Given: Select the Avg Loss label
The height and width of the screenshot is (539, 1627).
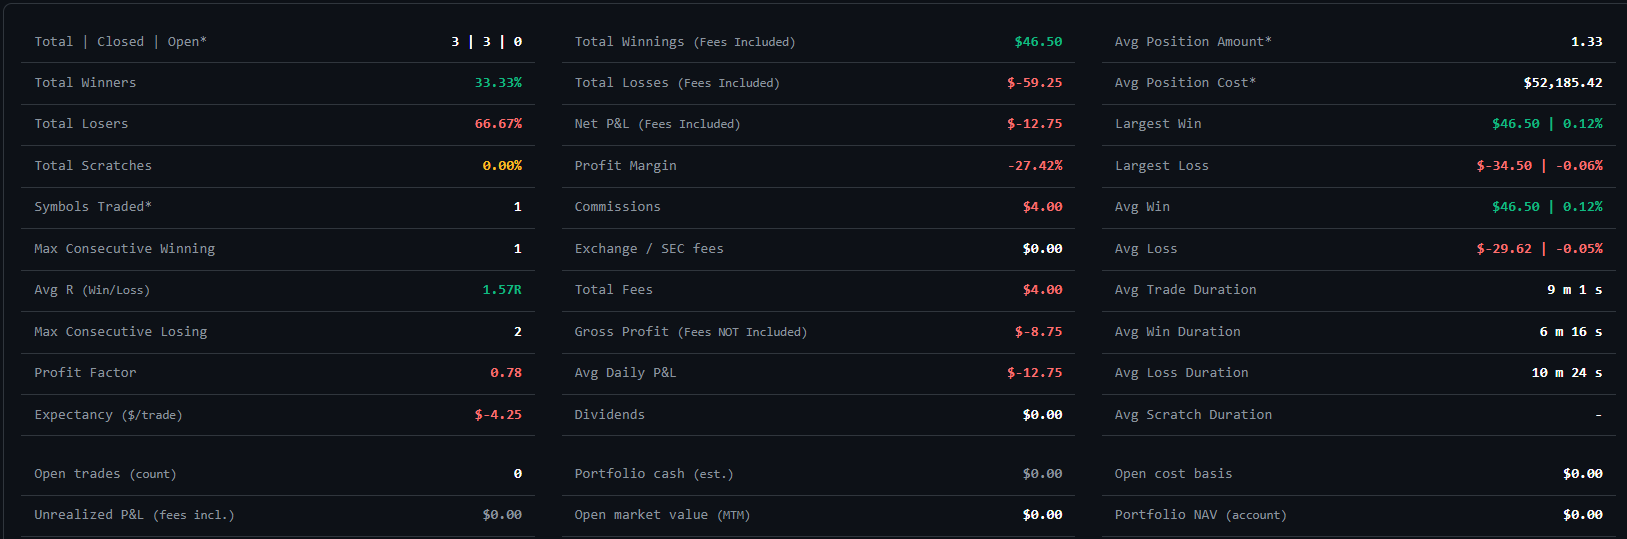Looking at the screenshot, I should pos(1146,249).
